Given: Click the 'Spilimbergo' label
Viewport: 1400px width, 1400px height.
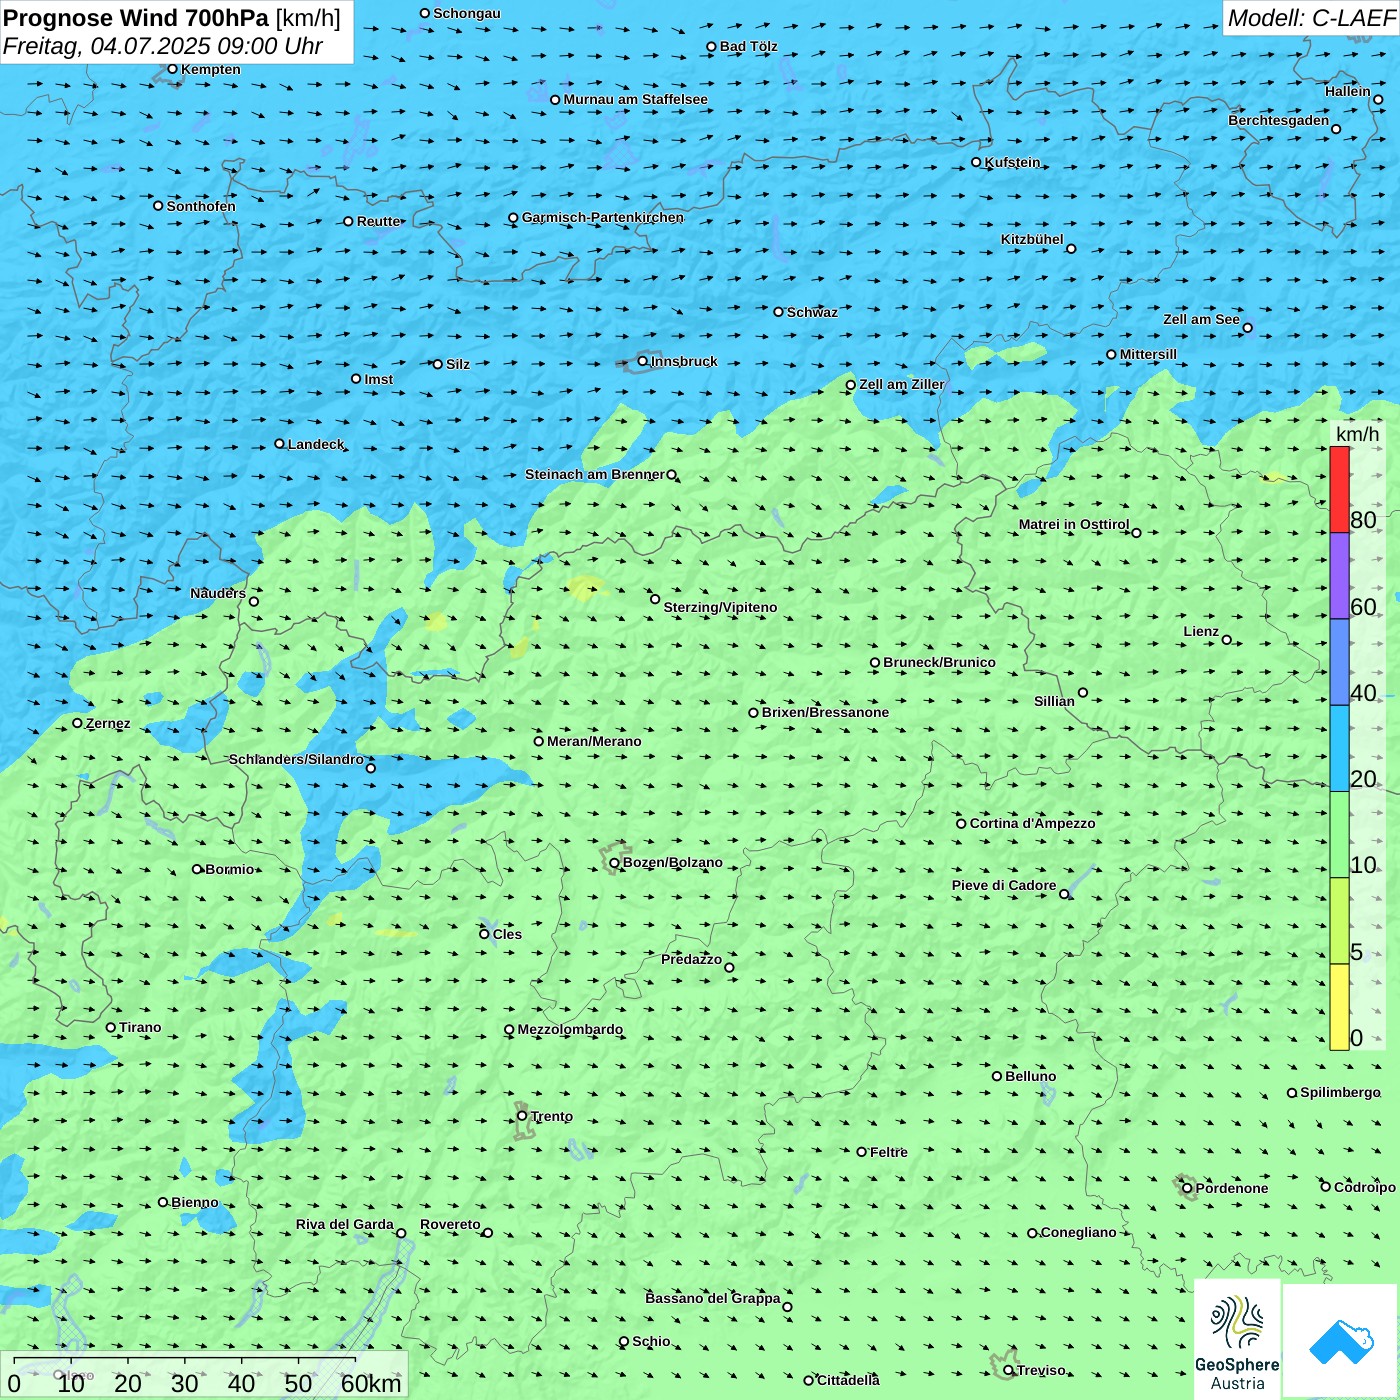Looking at the screenshot, I should click(x=1340, y=1092).
